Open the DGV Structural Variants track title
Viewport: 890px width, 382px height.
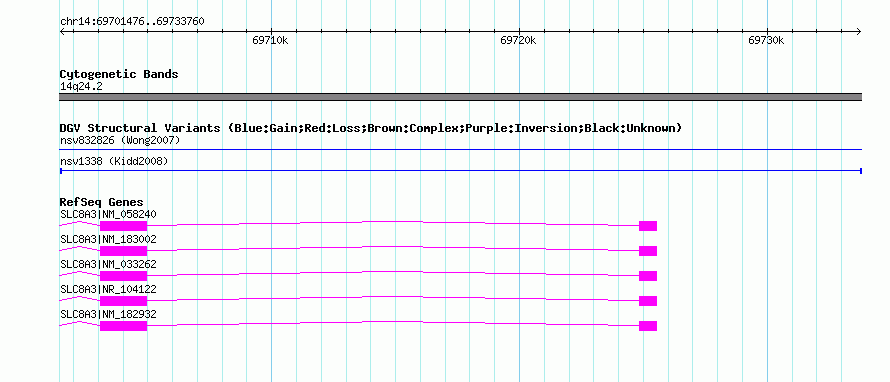[x=371, y=128]
